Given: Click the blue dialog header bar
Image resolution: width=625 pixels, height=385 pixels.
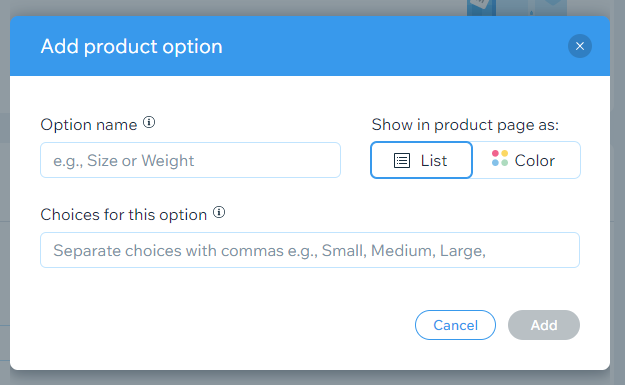Looking at the screenshot, I should point(310,46).
